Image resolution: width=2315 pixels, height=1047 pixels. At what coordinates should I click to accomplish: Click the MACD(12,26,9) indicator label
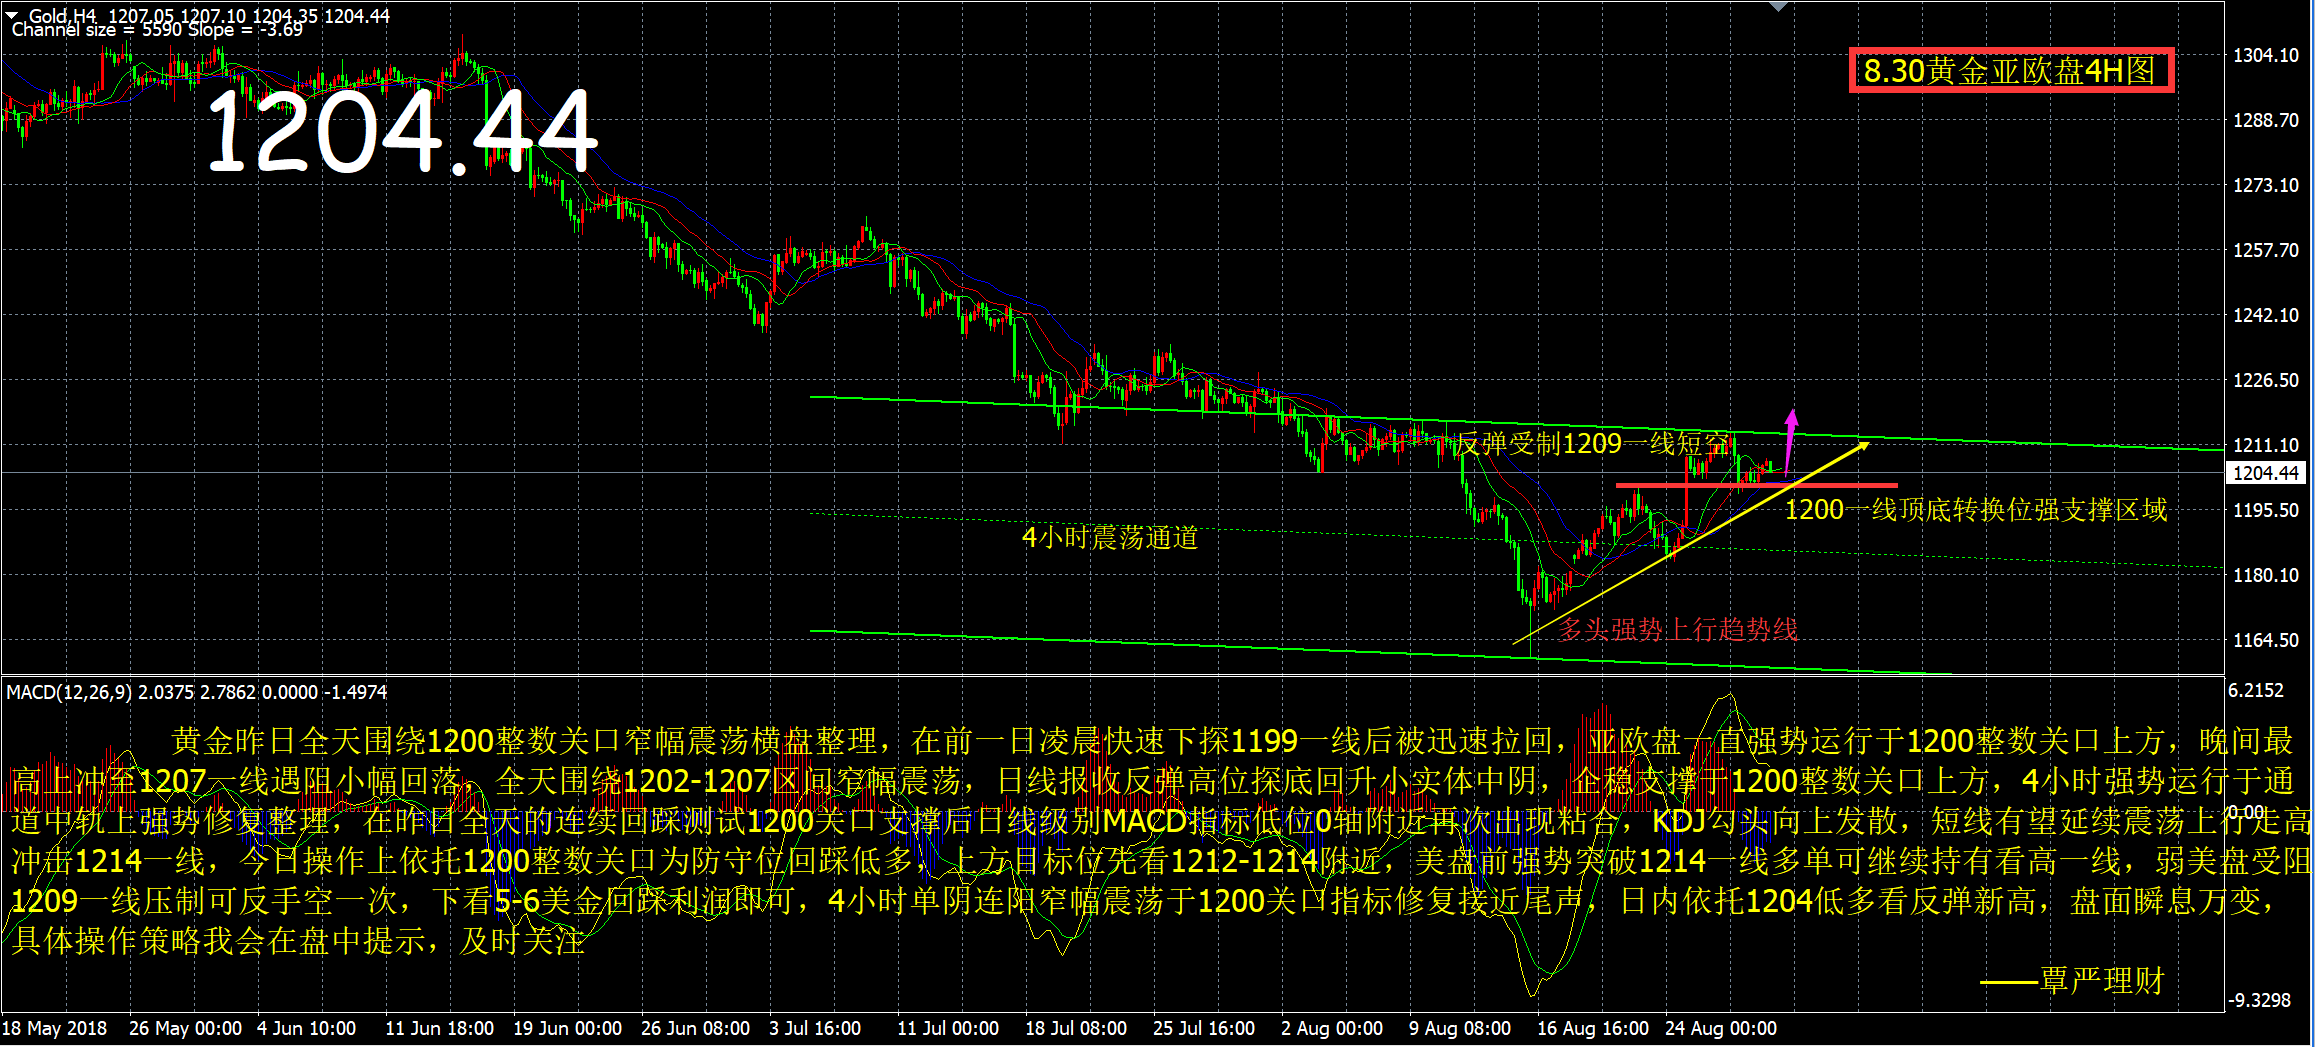(x=197, y=692)
